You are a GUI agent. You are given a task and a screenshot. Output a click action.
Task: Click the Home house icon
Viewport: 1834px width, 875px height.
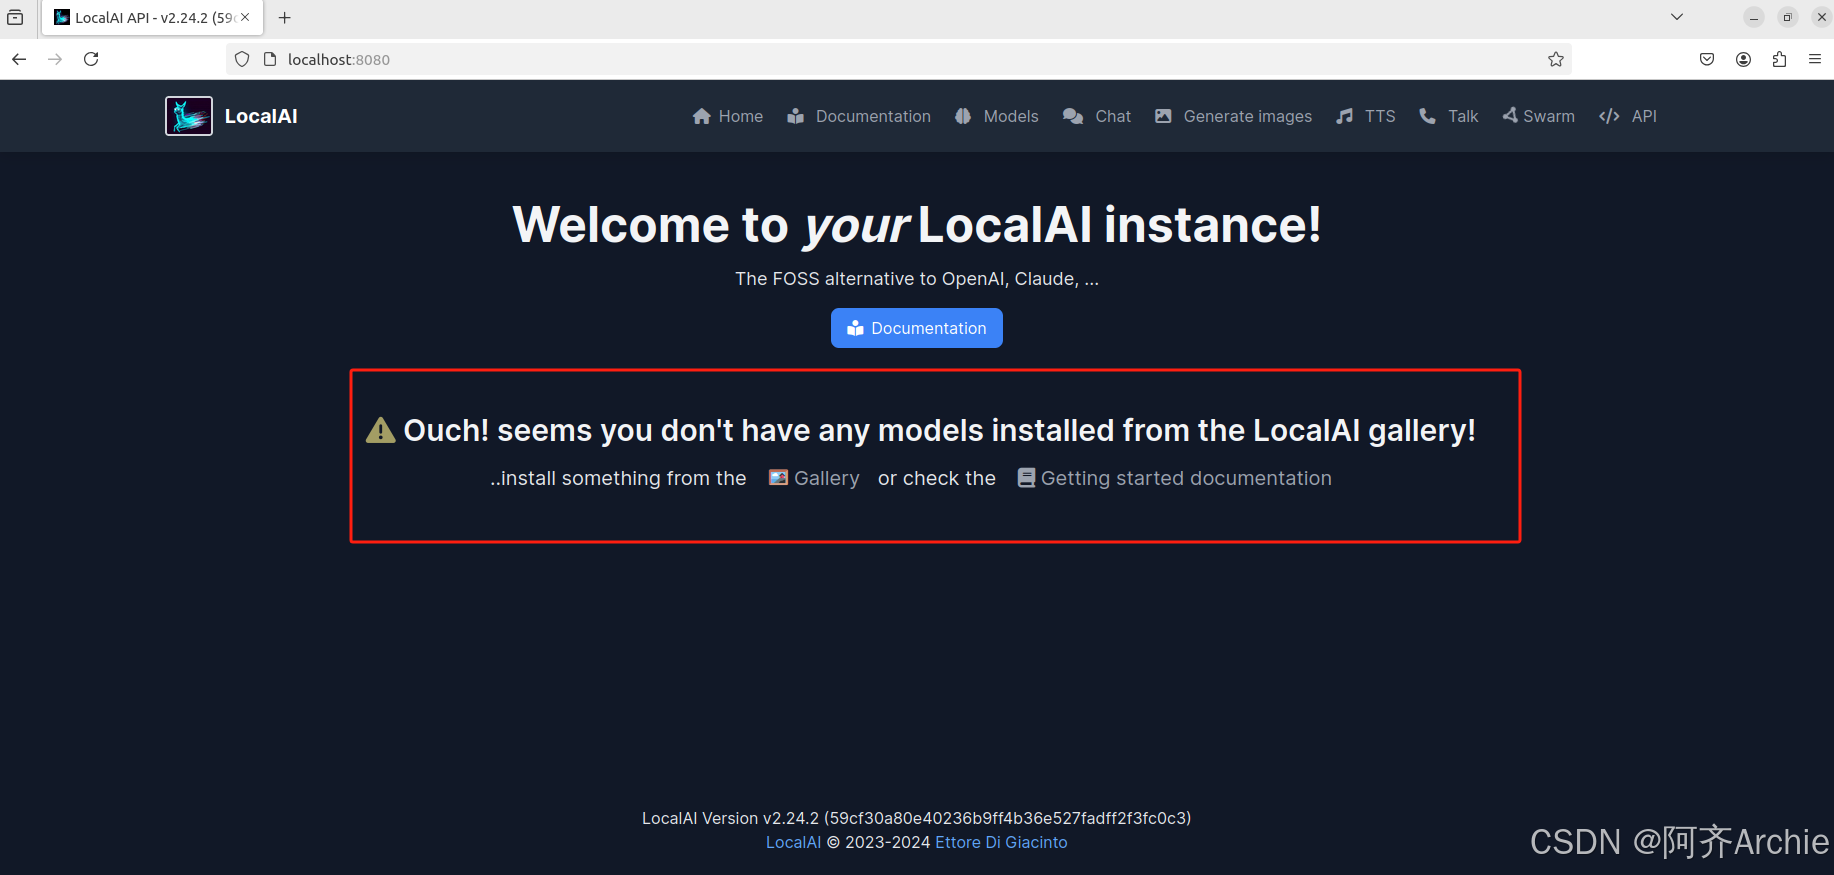pos(702,116)
